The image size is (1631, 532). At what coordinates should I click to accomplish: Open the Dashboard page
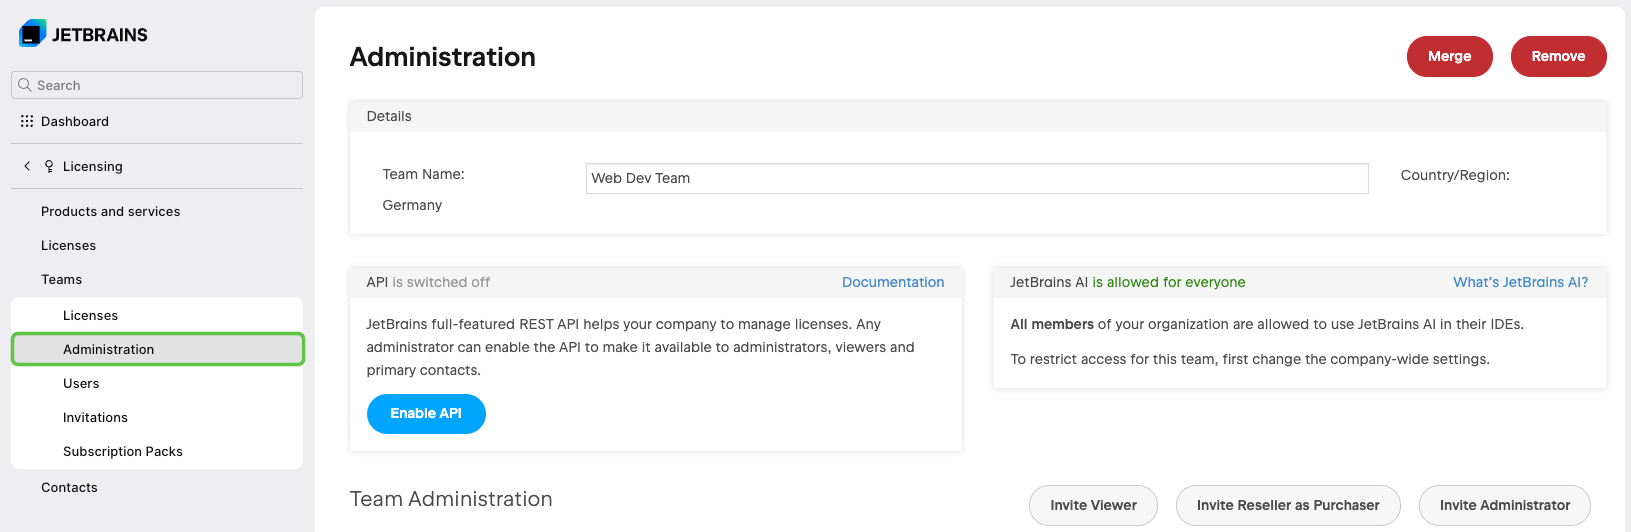75,121
